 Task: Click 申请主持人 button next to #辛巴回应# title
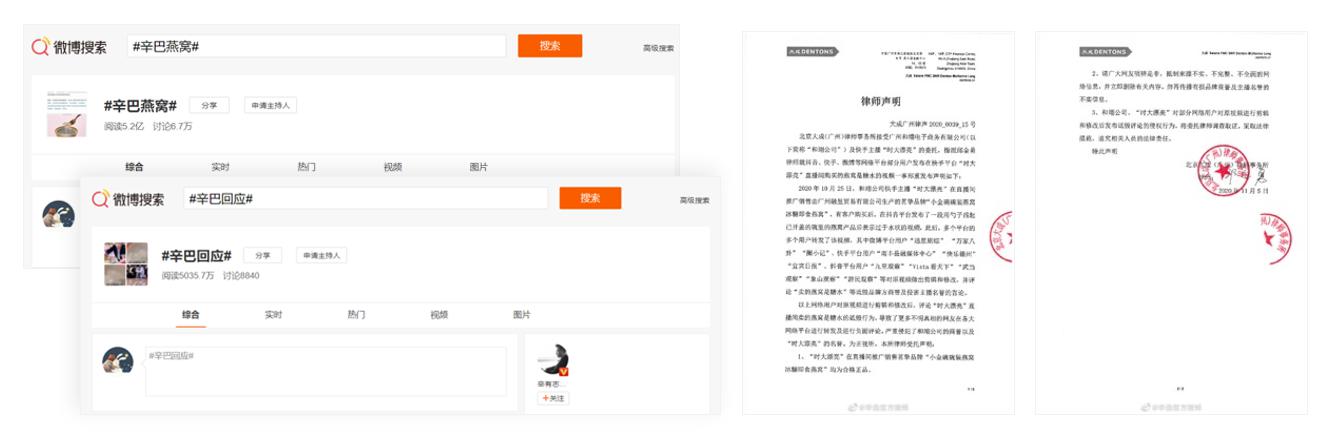[x=320, y=256]
